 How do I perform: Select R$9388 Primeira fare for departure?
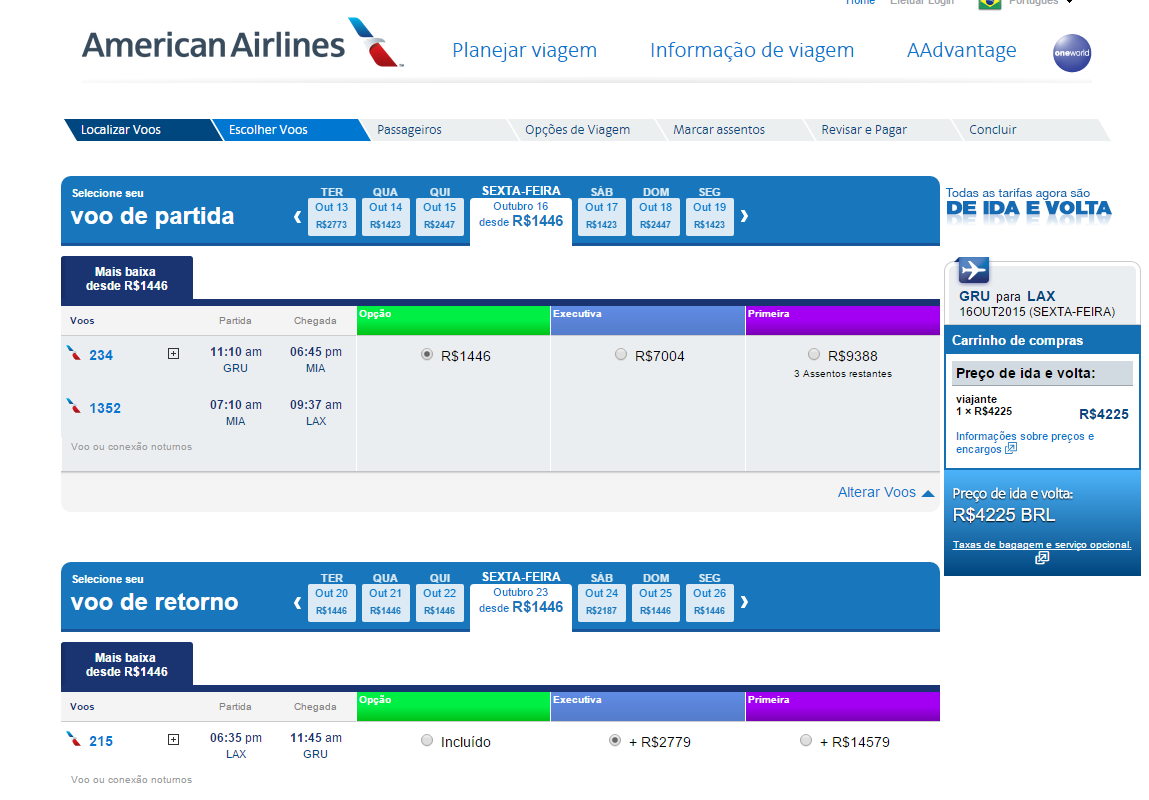coord(814,355)
